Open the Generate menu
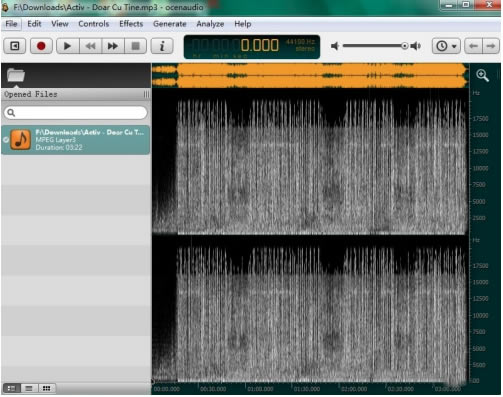Screen dimensions: 503x397 click(x=170, y=24)
